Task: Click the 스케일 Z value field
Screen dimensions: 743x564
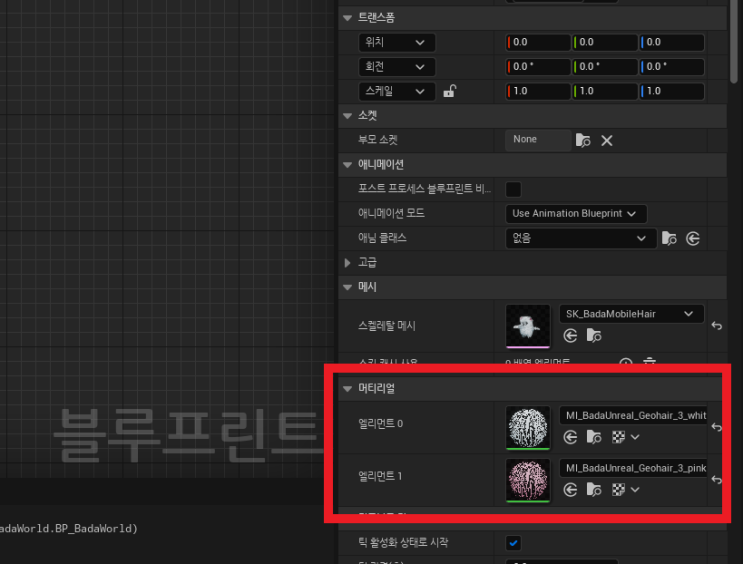Action: [x=671, y=91]
